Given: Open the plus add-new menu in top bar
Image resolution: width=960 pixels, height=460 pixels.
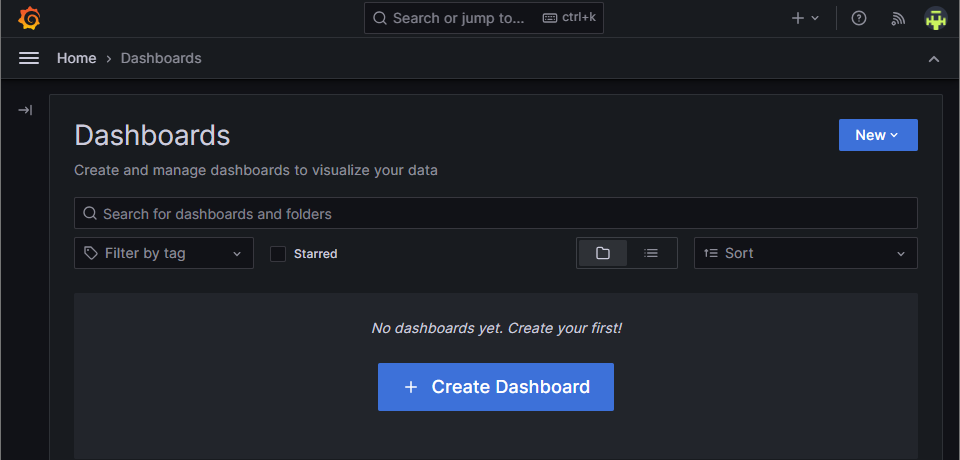Looking at the screenshot, I should pyautogui.click(x=804, y=18).
